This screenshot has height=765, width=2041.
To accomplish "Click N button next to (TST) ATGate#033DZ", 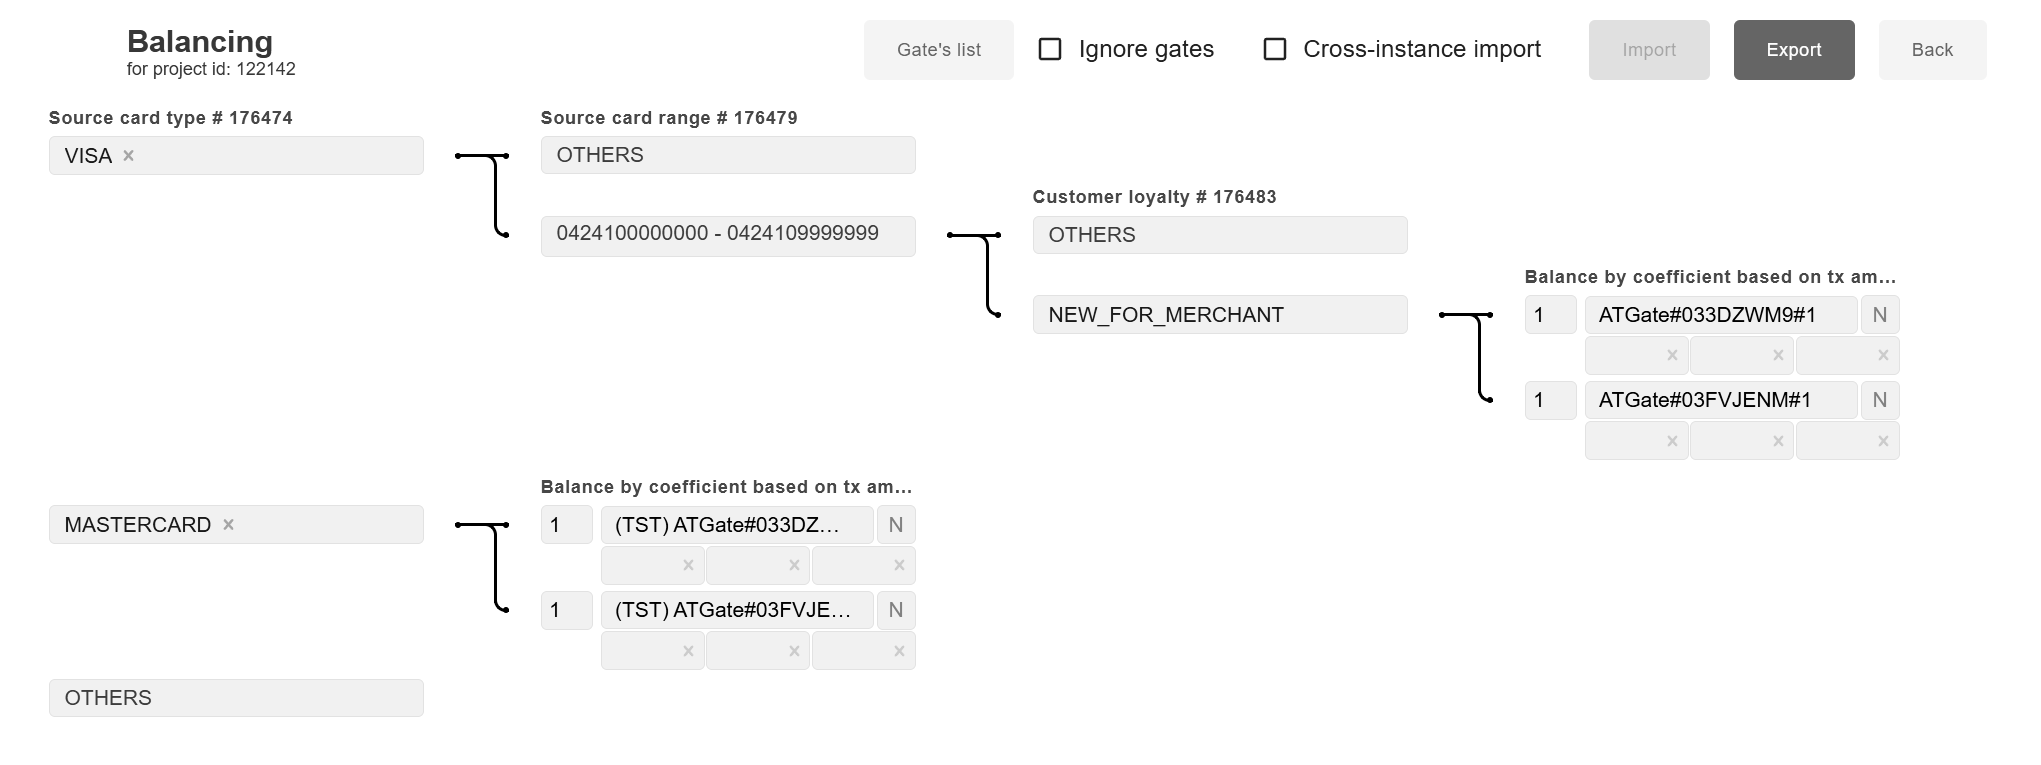I will click(895, 525).
